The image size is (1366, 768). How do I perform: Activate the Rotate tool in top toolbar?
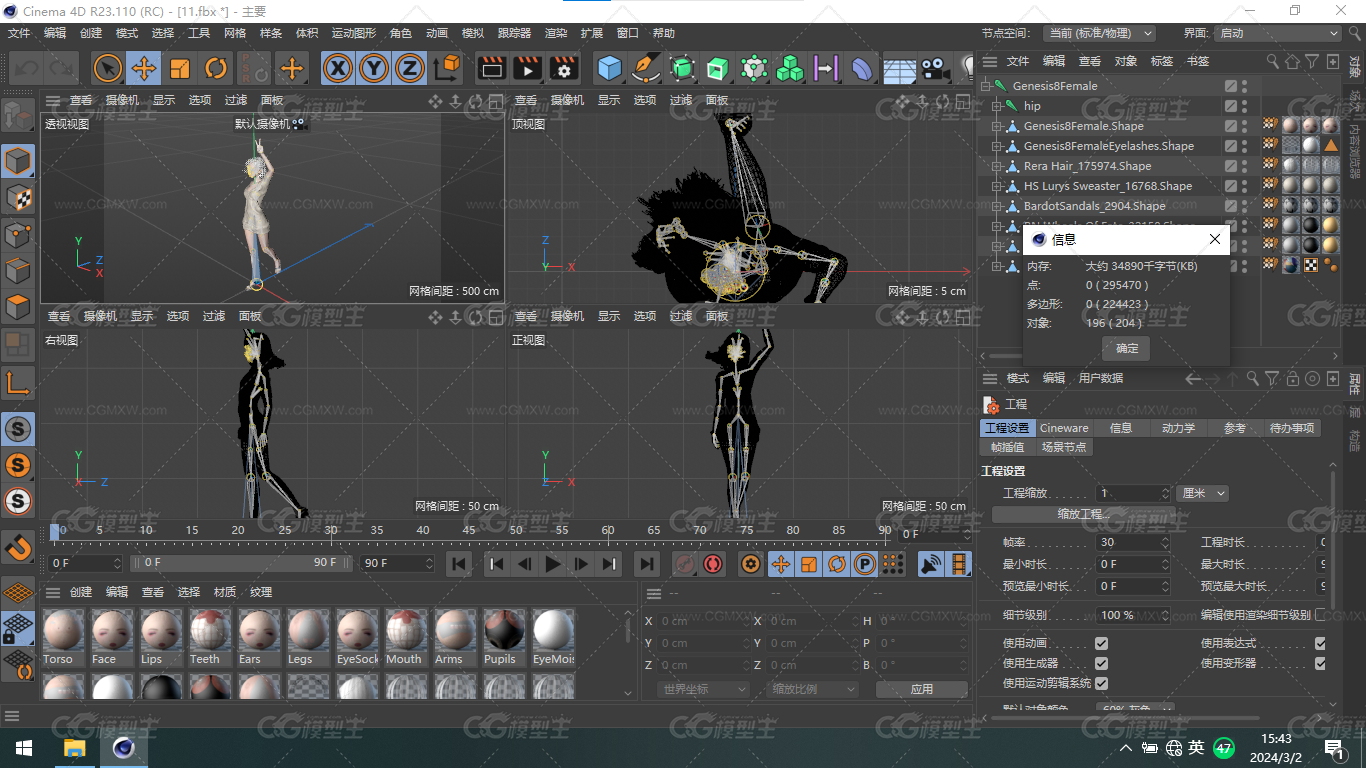pos(216,68)
